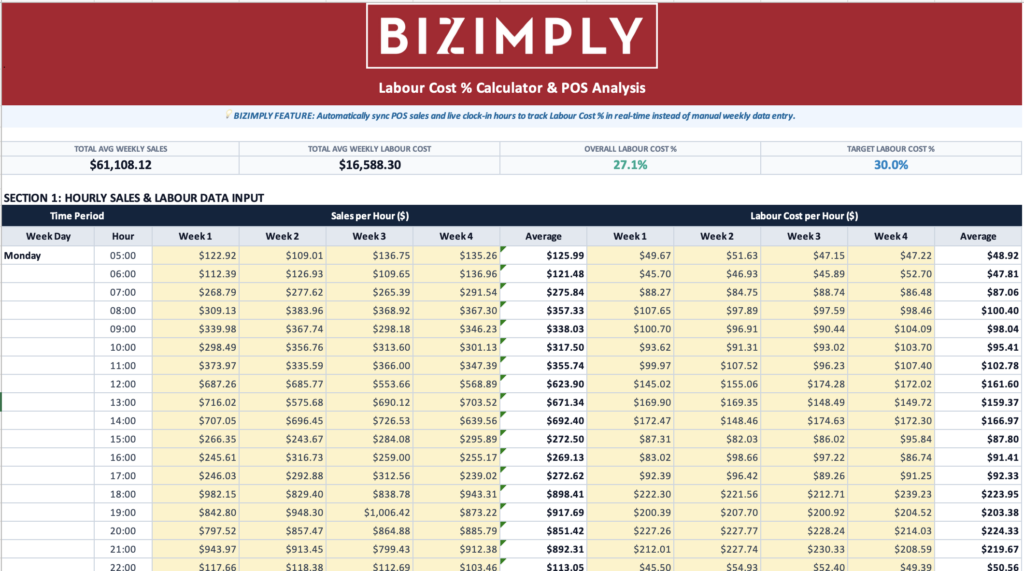Select the Labour Cost % Calculator title
The width and height of the screenshot is (1024, 571).
(x=511, y=88)
